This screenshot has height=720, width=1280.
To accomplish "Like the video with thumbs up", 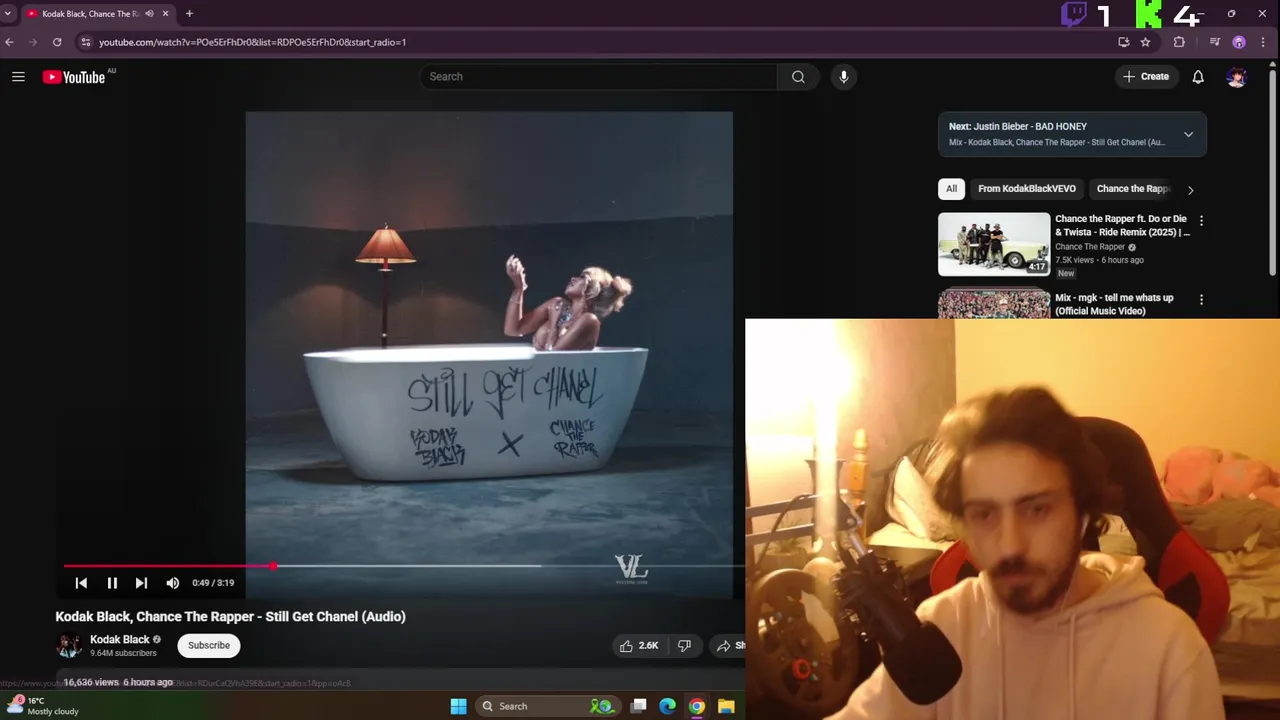I will coord(638,646).
